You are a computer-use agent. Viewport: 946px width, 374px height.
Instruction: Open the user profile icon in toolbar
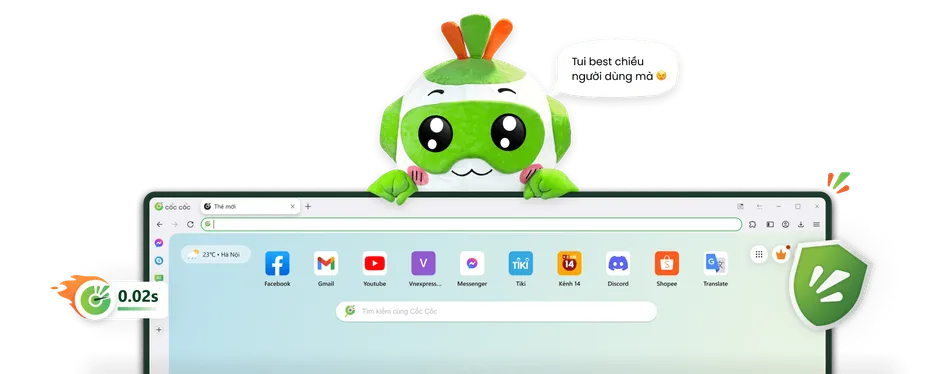coord(786,224)
